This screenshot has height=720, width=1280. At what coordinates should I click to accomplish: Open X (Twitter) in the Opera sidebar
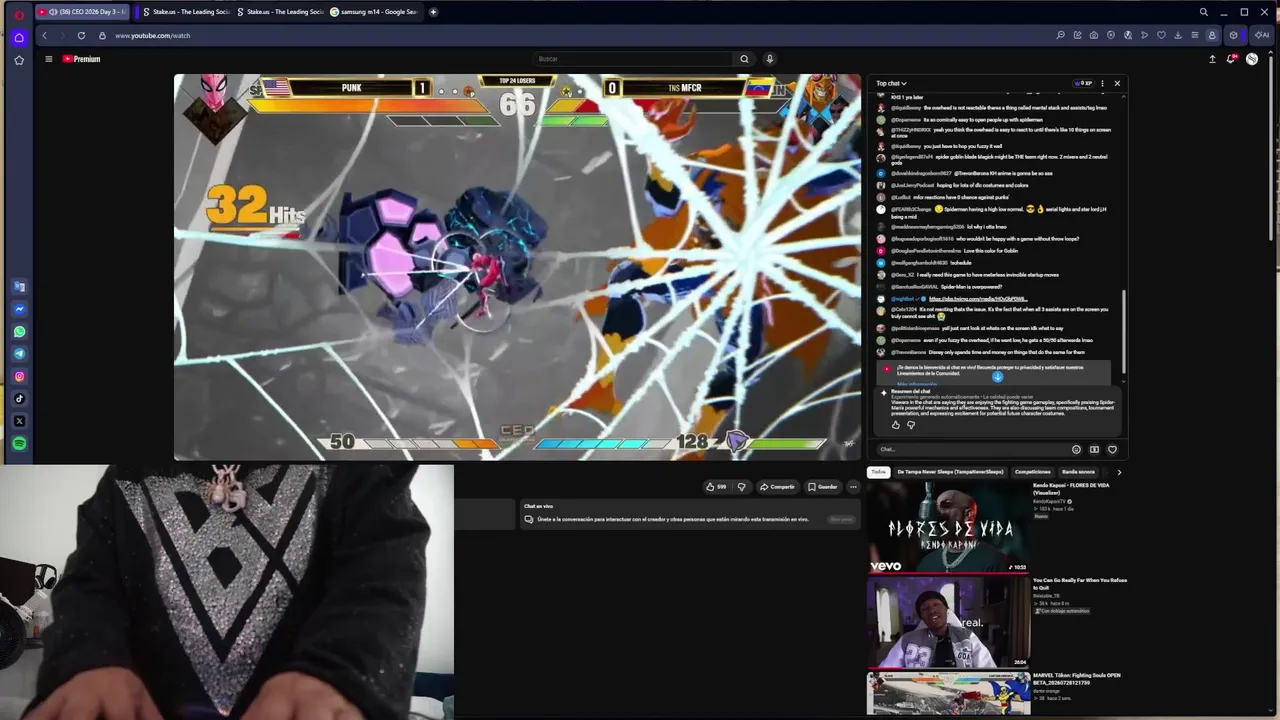19,421
